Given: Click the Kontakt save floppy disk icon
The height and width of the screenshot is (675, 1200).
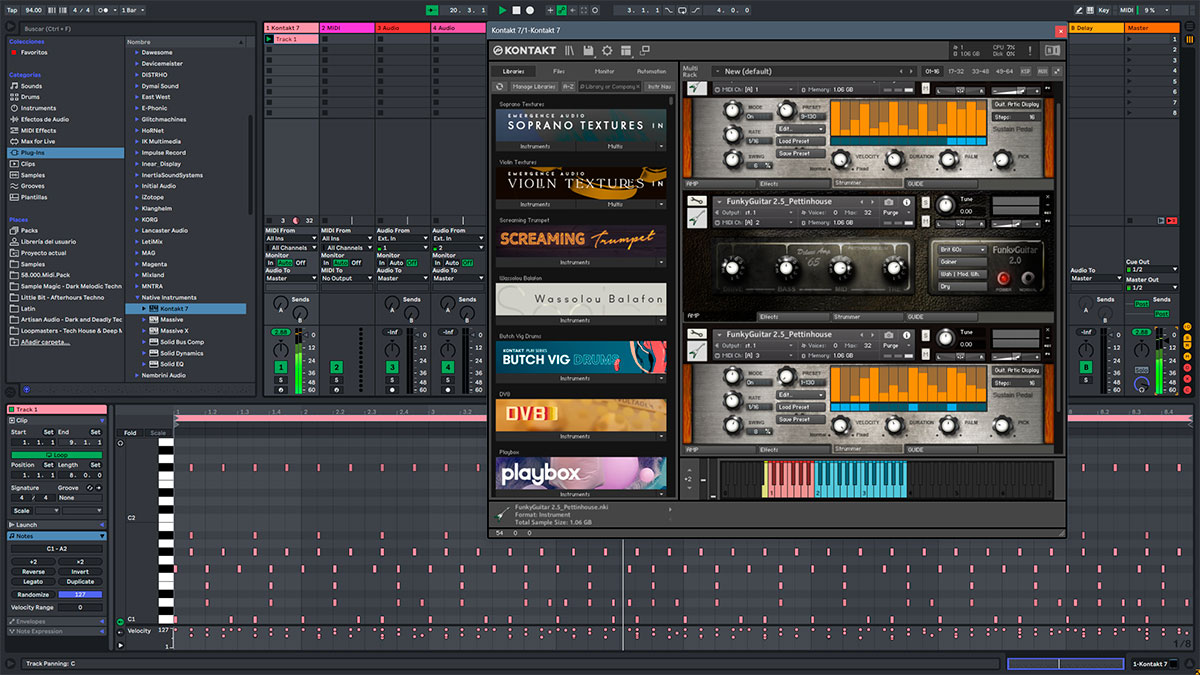Looking at the screenshot, I should [588, 50].
